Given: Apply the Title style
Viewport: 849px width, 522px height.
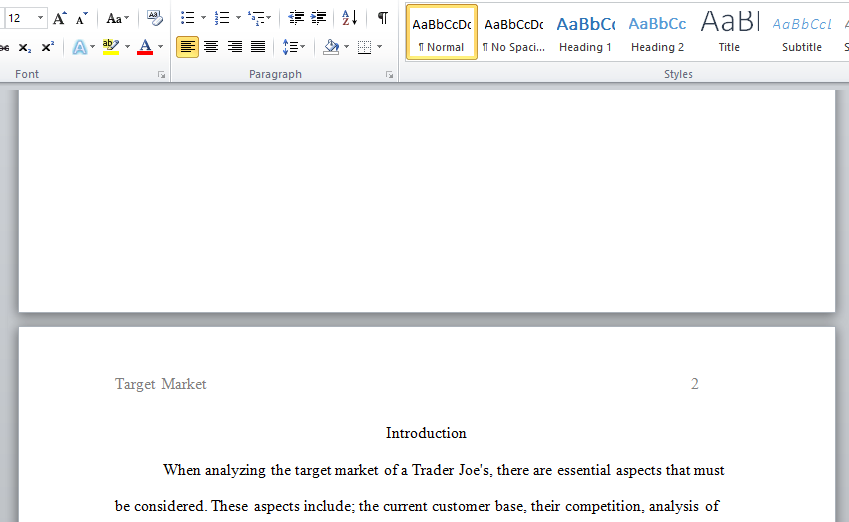Looking at the screenshot, I should click(729, 33).
